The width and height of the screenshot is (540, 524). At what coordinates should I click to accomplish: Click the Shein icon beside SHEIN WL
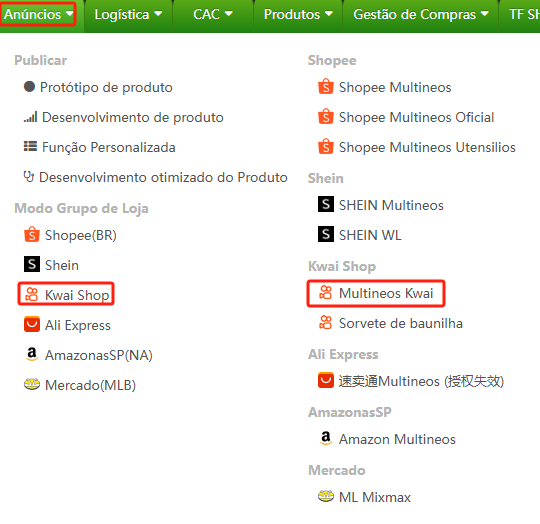point(326,234)
